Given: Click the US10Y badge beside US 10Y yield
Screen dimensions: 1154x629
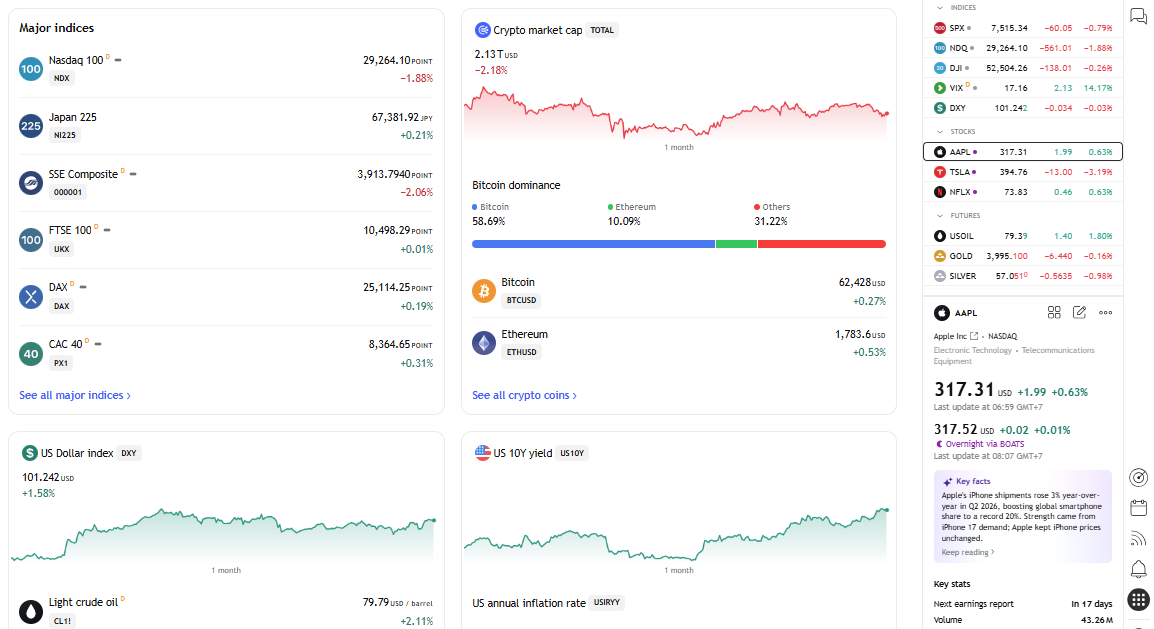Looking at the screenshot, I should click(x=572, y=453).
